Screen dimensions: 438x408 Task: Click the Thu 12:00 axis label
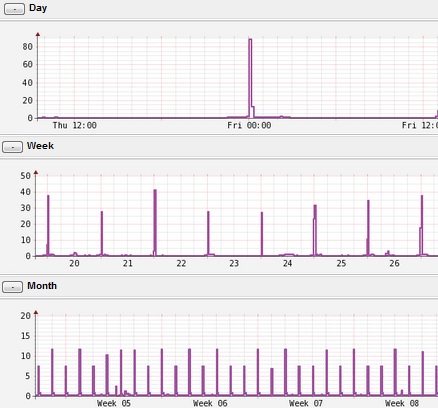click(75, 125)
